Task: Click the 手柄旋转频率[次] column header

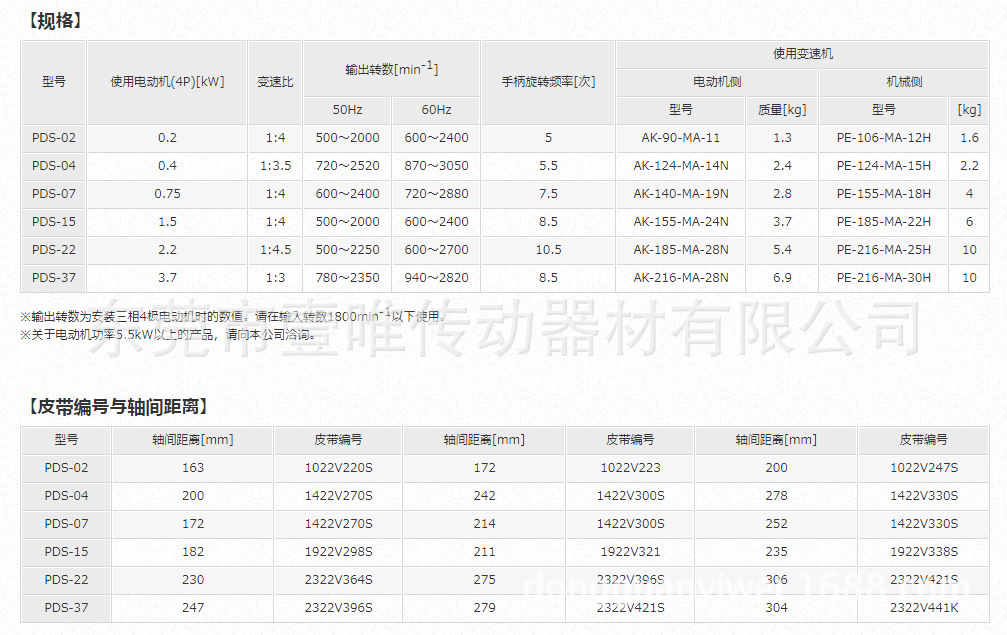Action: 548,82
